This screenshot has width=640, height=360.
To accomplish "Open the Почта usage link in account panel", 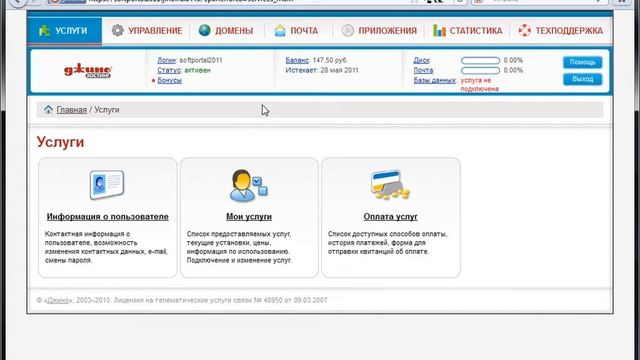I will tap(423, 70).
